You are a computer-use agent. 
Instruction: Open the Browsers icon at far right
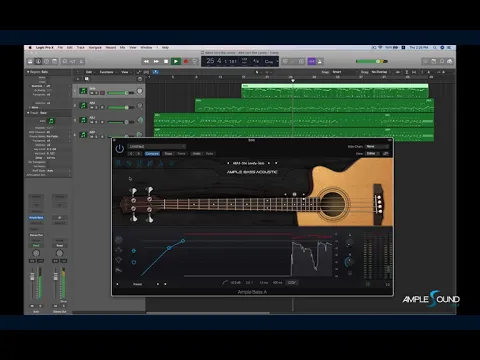tap(450, 61)
